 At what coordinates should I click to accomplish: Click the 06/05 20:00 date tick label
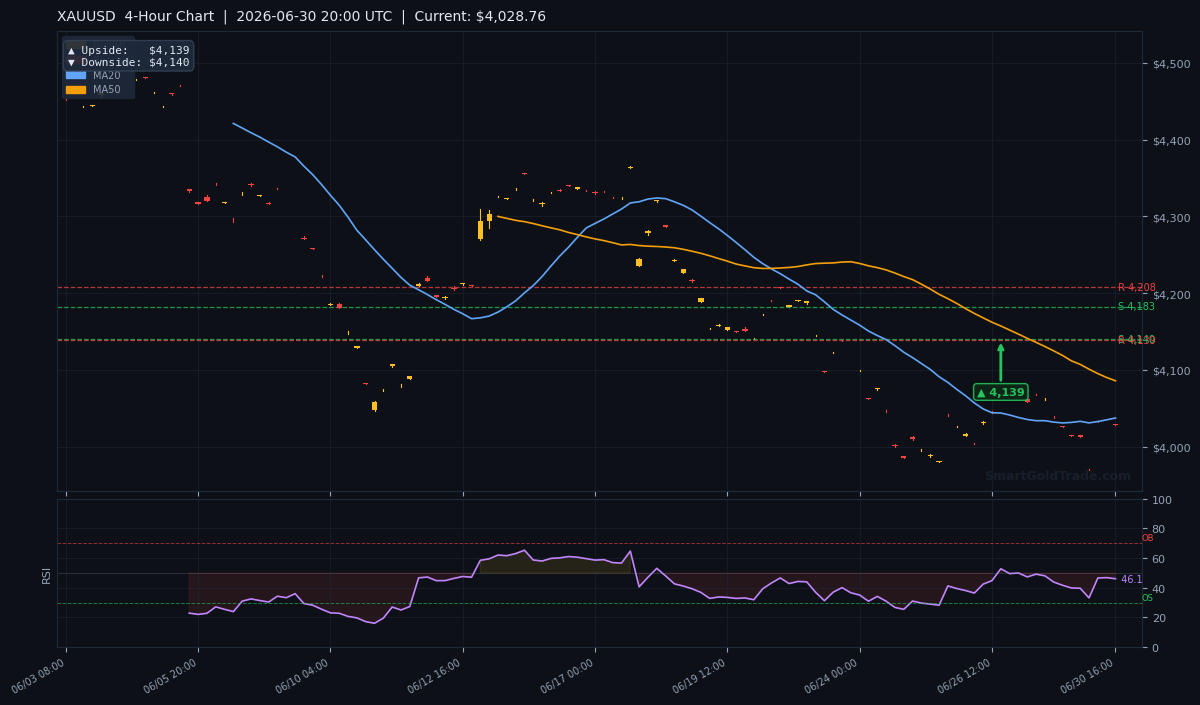[172, 677]
